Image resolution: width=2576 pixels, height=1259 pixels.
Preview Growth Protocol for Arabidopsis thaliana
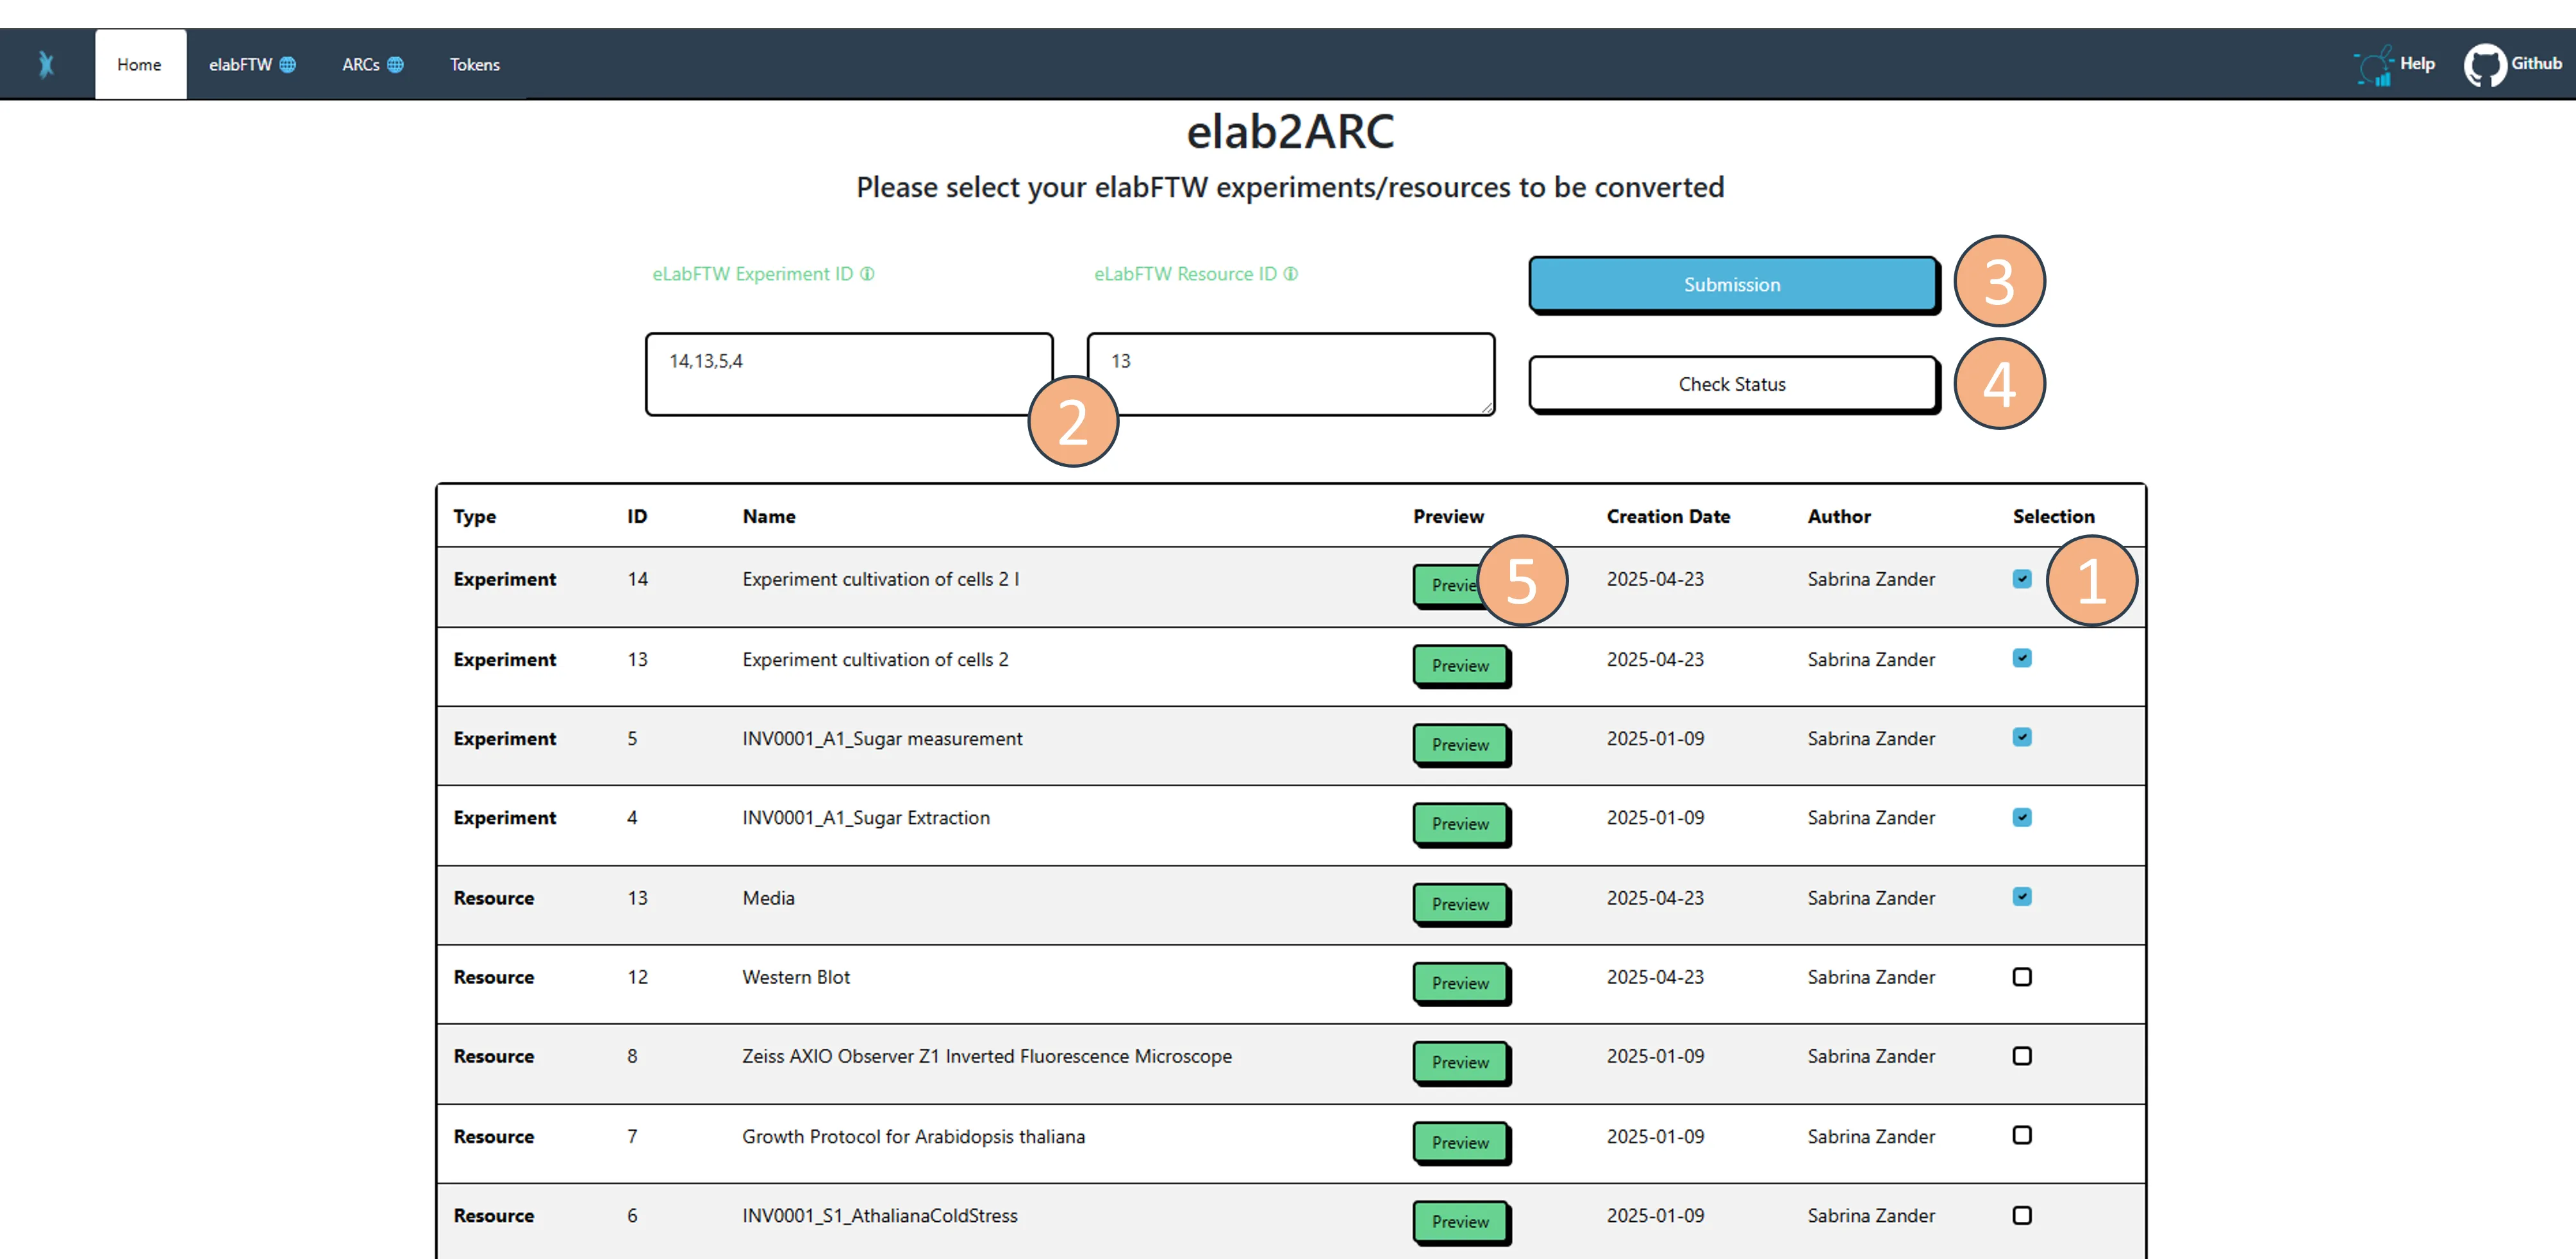pos(1459,1142)
